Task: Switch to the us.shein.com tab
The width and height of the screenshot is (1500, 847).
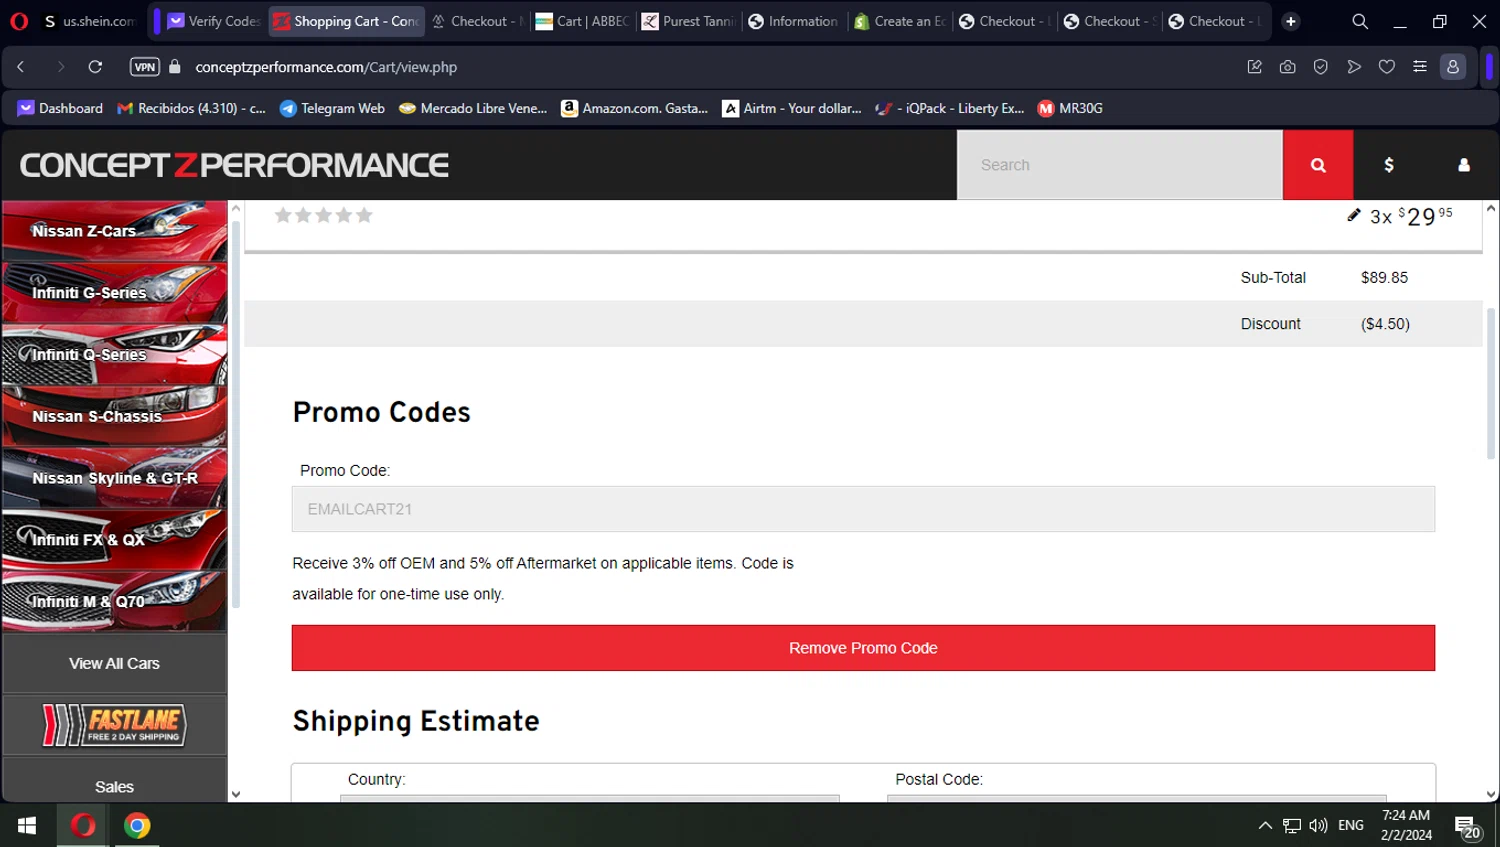Action: click(x=90, y=21)
